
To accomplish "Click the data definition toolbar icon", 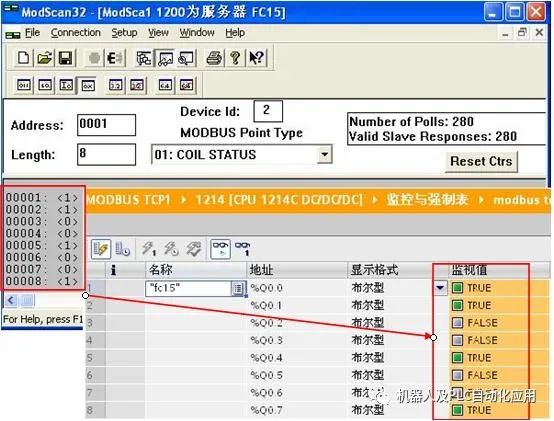I will pyautogui.click(x=144, y=58).
